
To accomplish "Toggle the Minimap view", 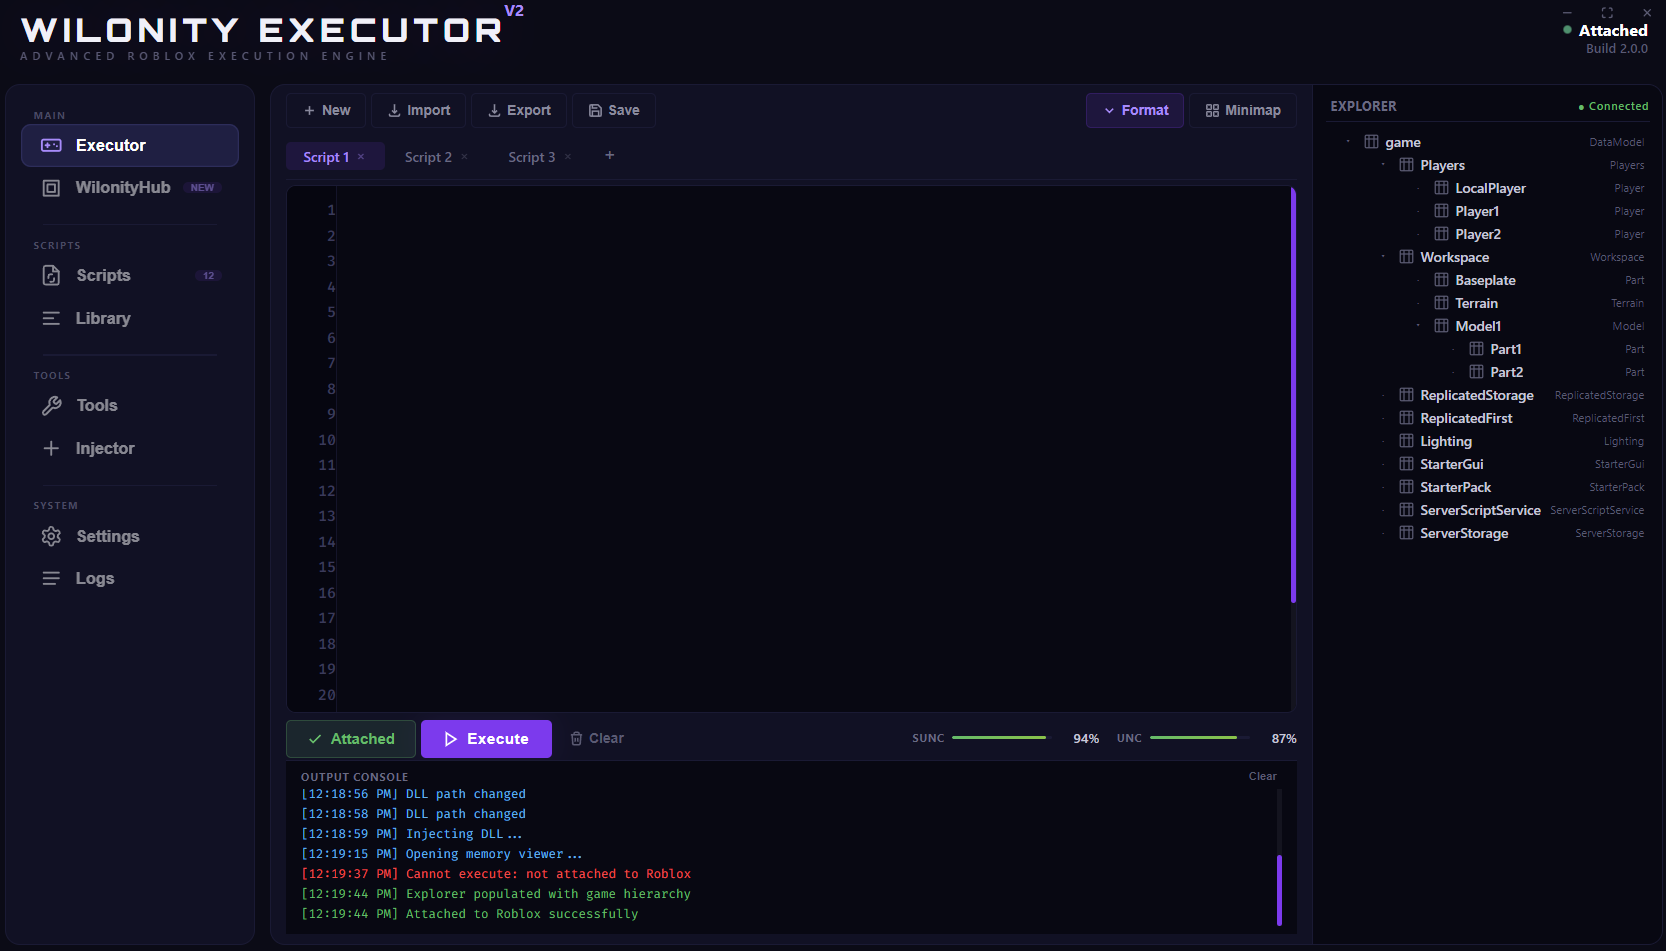I will coord(1243,110).
